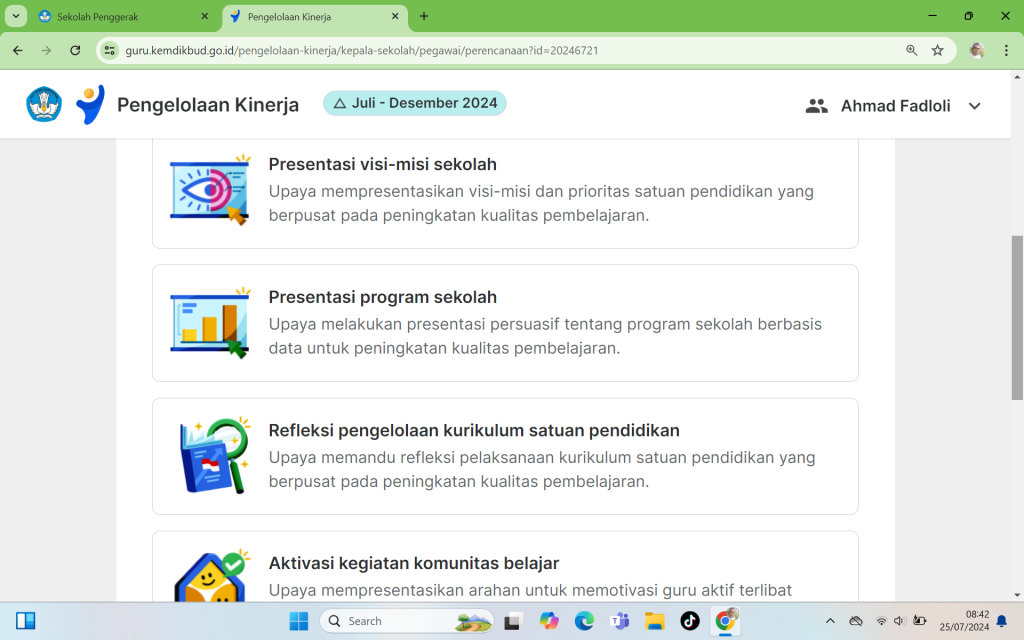This screenshot has height=640, width=1024.
Task: Click the Refleksi pengelolaan kurikulum magnifier icon
Action: click(x=213, y=456)
